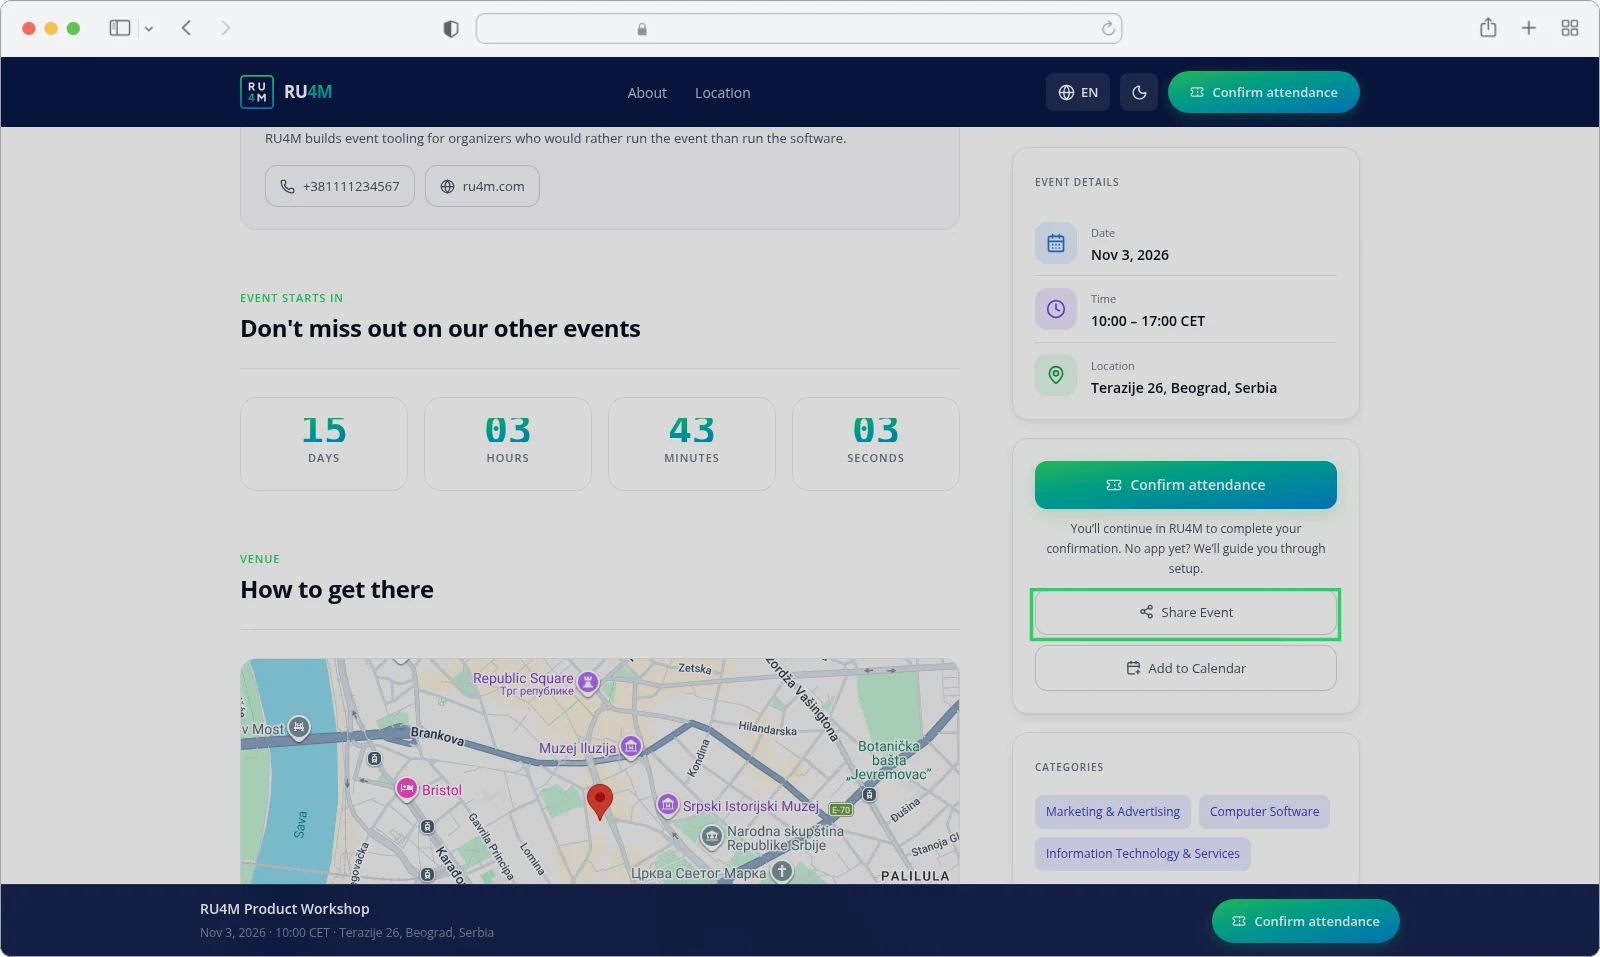This screenshot has width=1600, height=957.
Task: Click the map pin icon beside Location
Action: (1056, 375)
